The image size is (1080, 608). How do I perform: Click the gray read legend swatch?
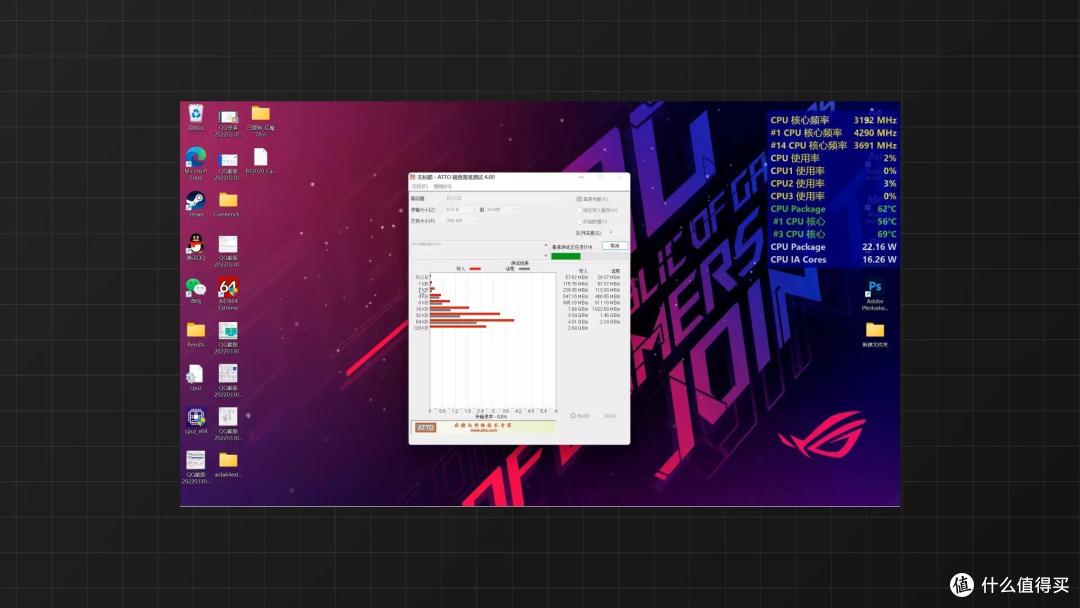coord(524,269)
